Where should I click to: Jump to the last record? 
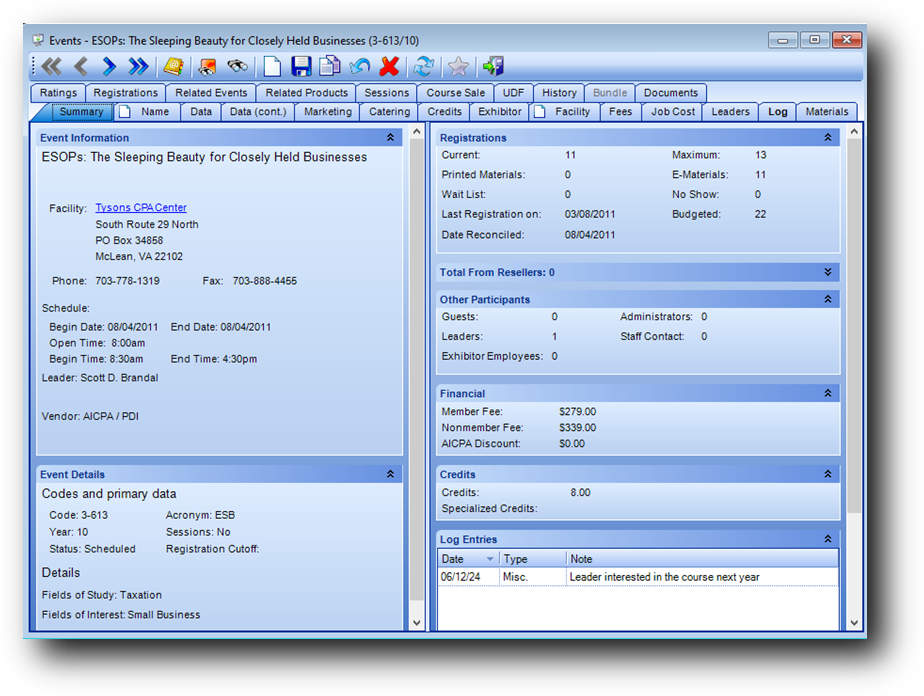139,67
